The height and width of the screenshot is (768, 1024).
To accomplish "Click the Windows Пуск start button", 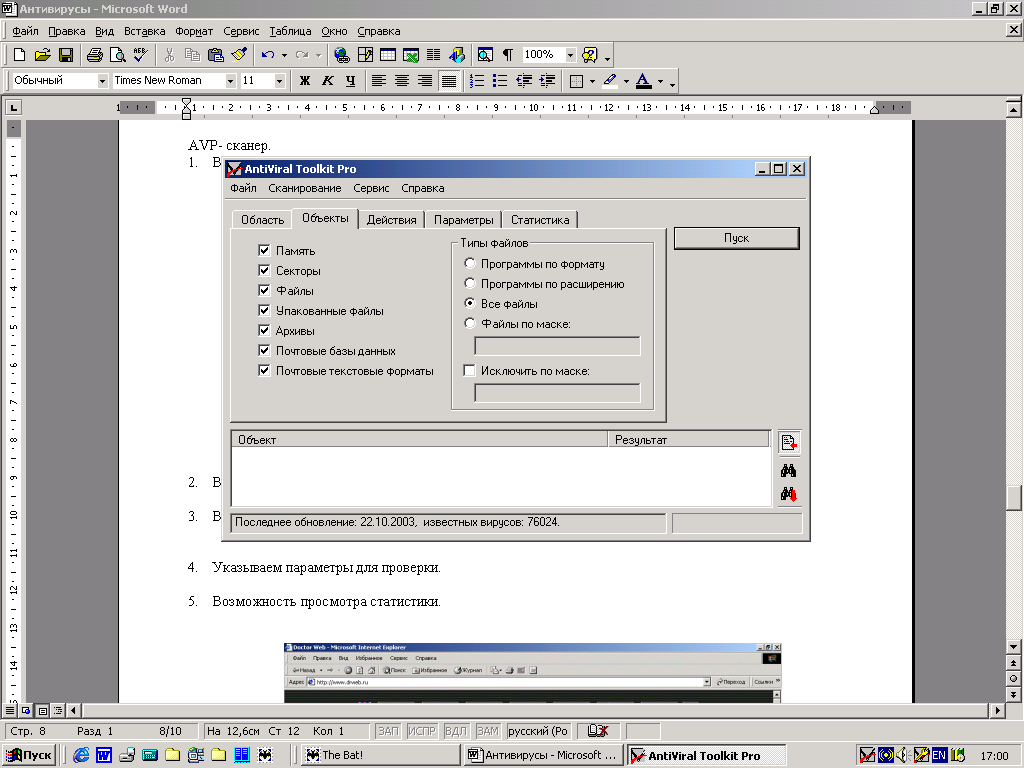I will click(x=30, y=755).
